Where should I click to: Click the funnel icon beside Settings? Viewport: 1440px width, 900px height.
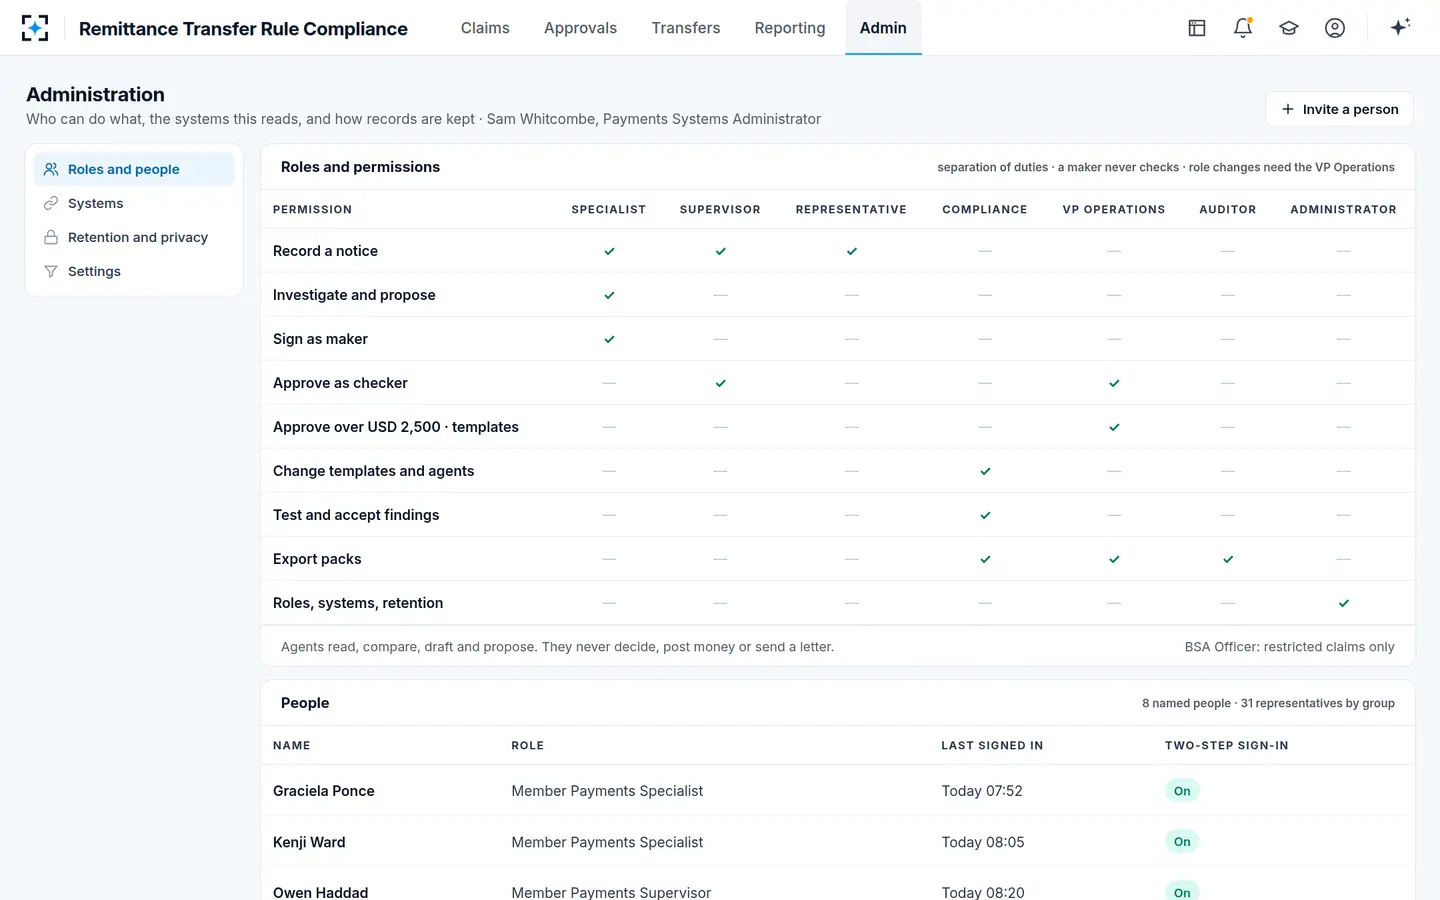(x=51, y=271)
